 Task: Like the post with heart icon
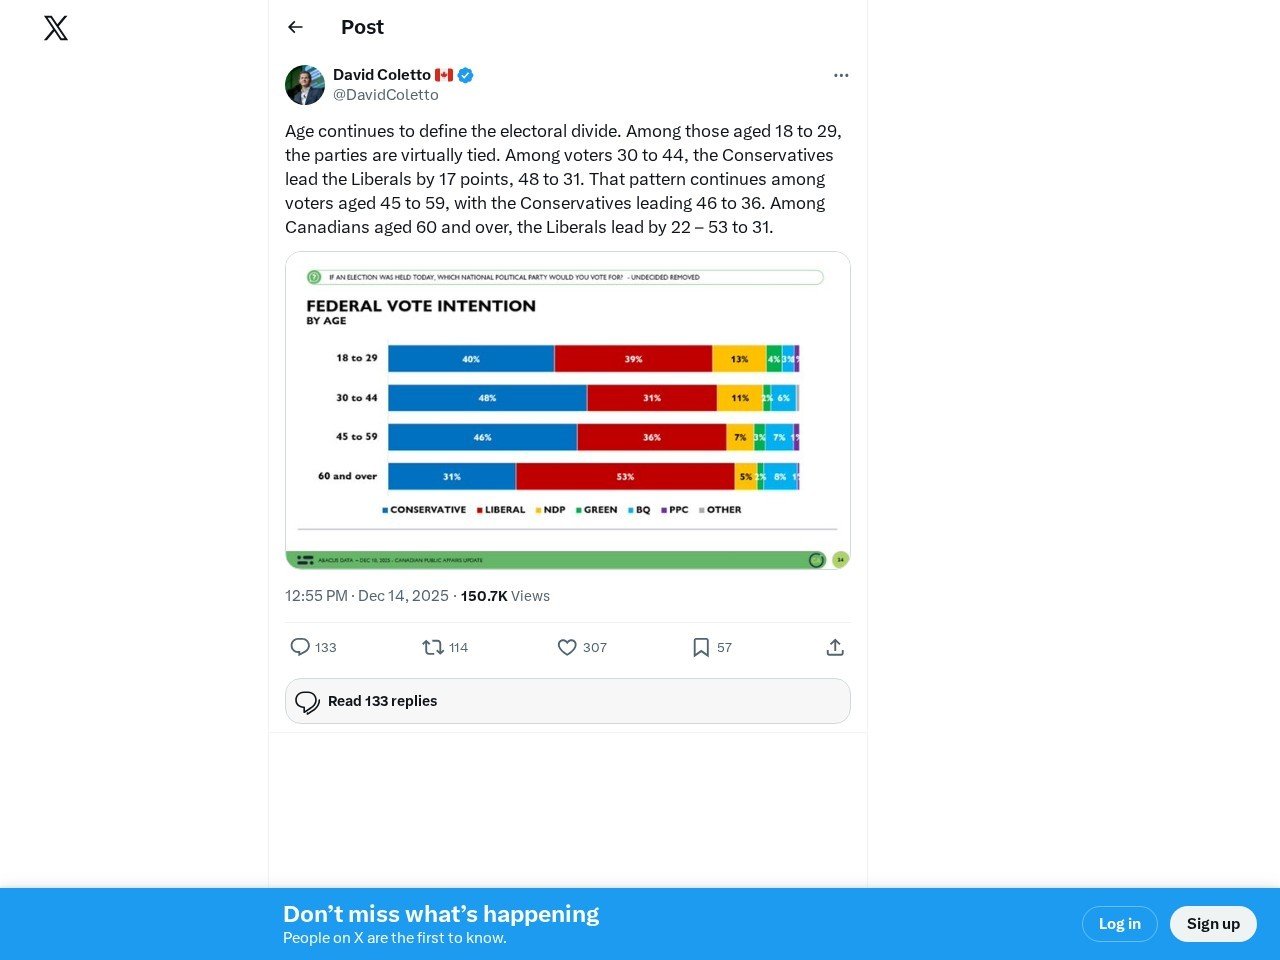567,647
